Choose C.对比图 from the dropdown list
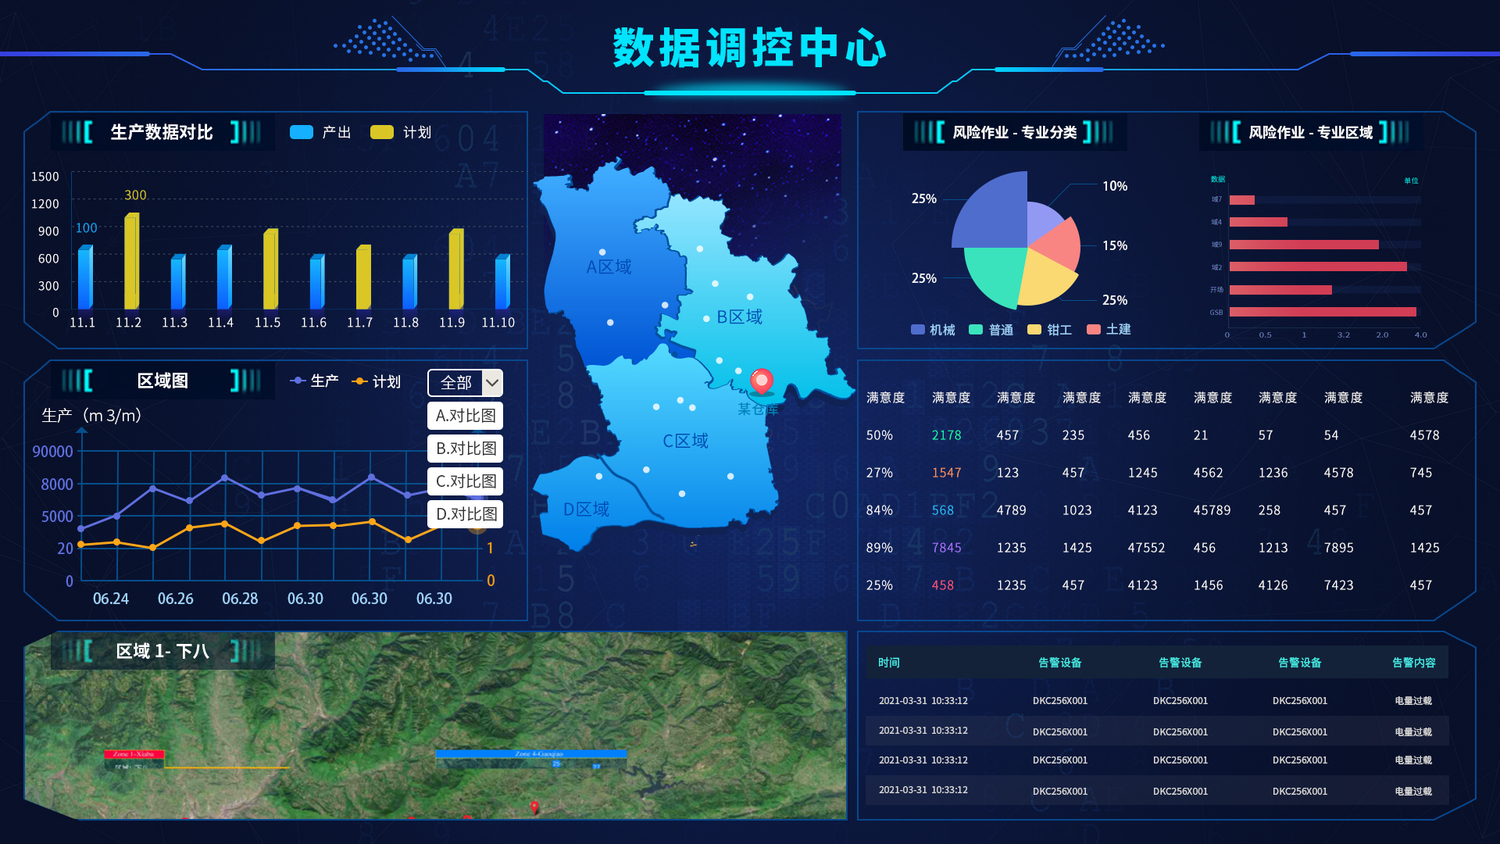 click(465, 481)
